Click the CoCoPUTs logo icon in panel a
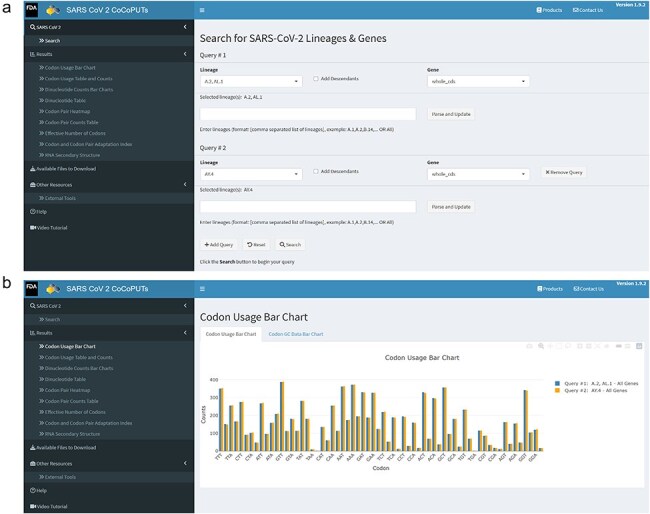 click(x=53, y=10)
